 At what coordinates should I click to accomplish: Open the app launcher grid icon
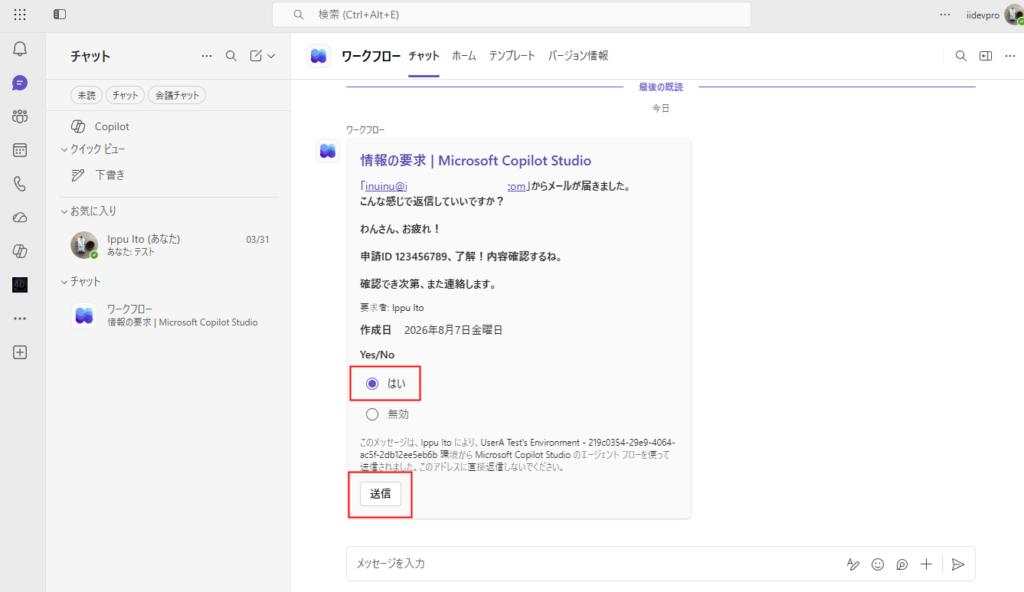pyautogui.click(x=20, y=14)
